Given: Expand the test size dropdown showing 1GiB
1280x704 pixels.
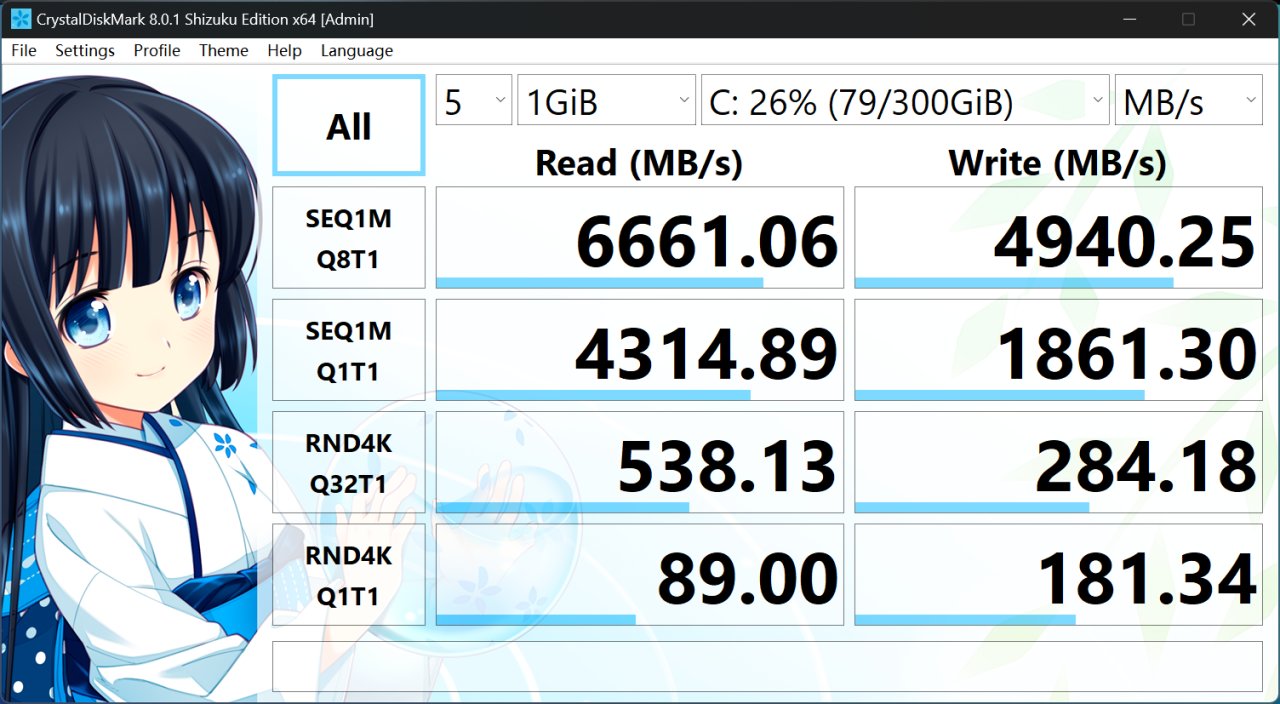Looking at the screenshot, I should [607, 101].
